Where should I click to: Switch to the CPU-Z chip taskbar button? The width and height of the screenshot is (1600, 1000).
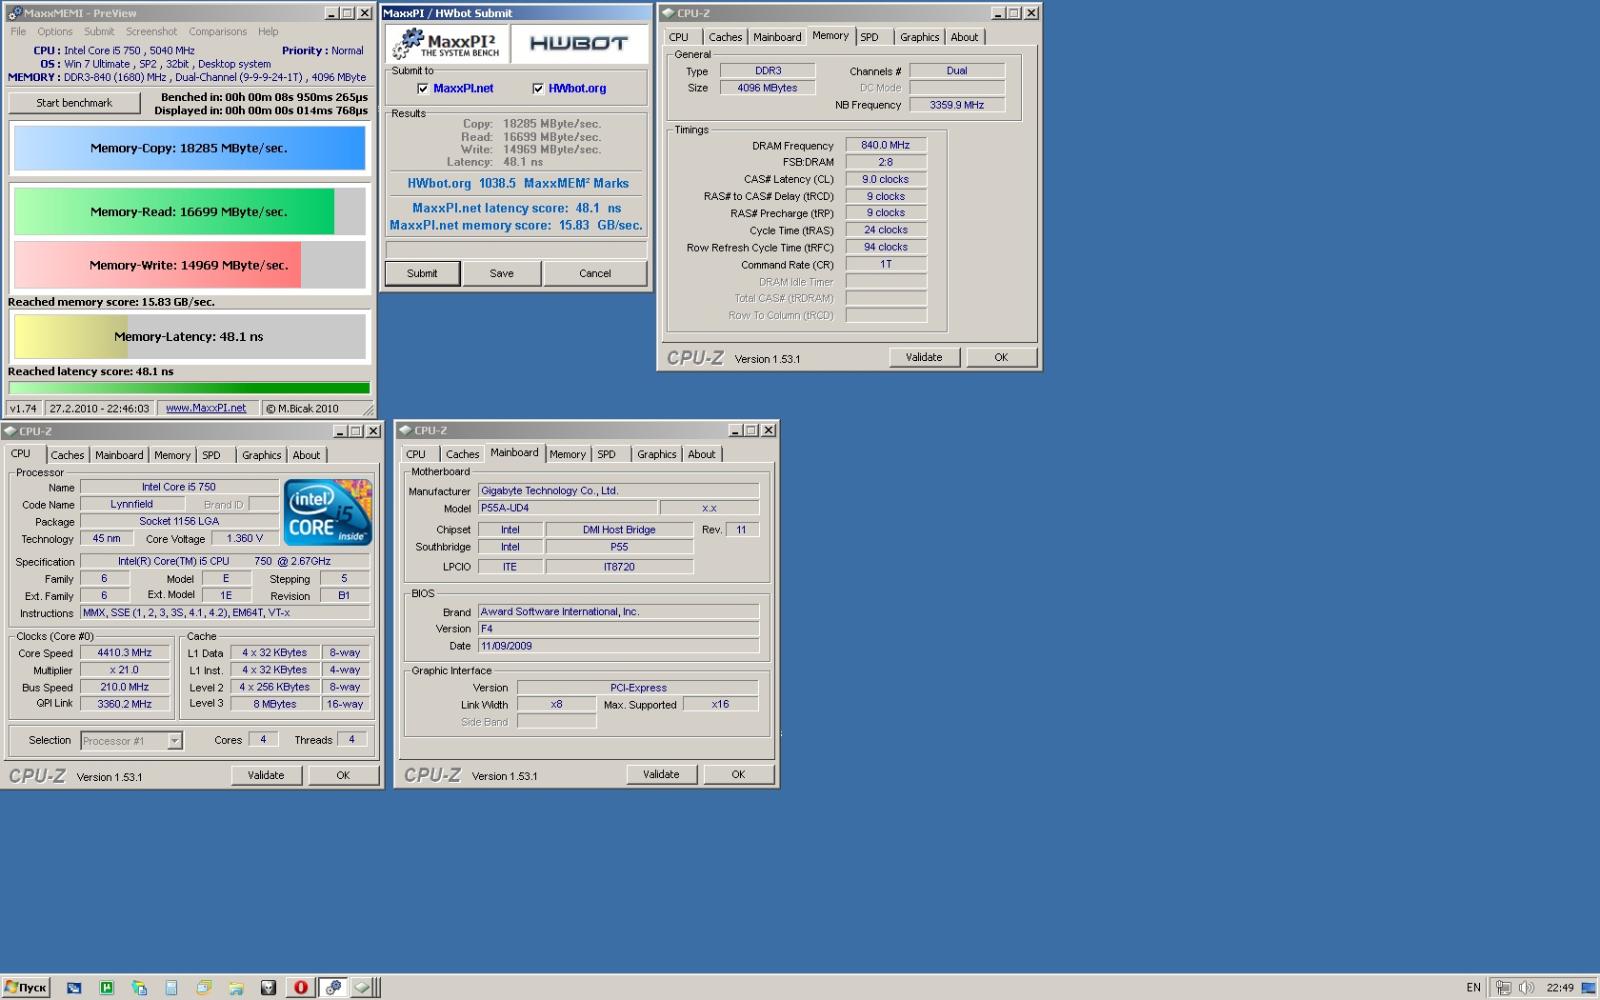(363, 987)
